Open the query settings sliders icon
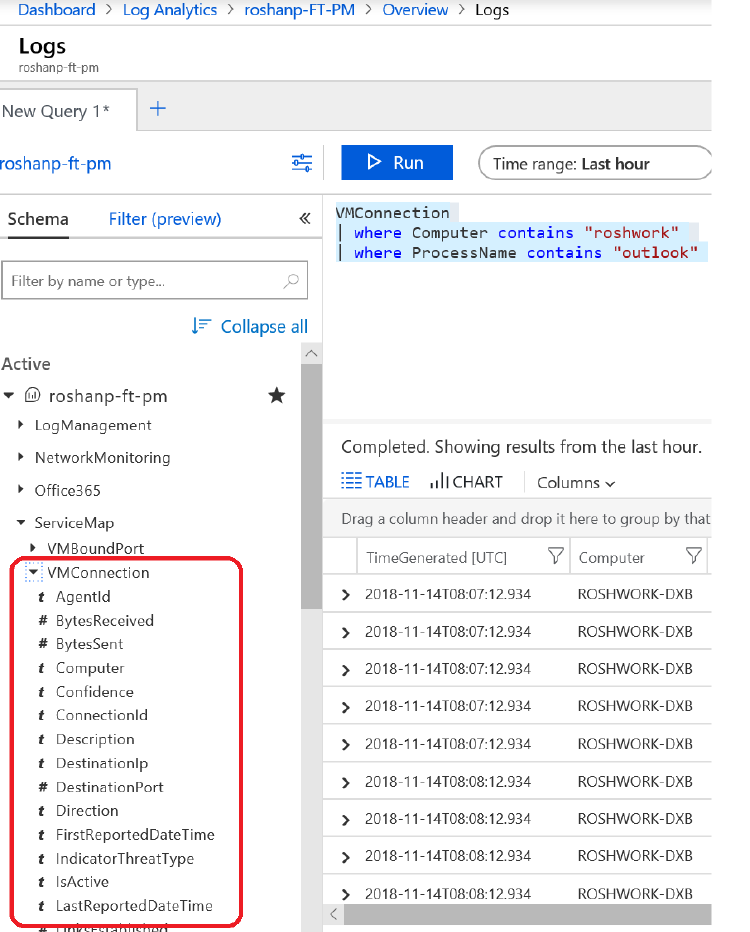The width and height of the screenshot is (750, 932). point(302,163)
